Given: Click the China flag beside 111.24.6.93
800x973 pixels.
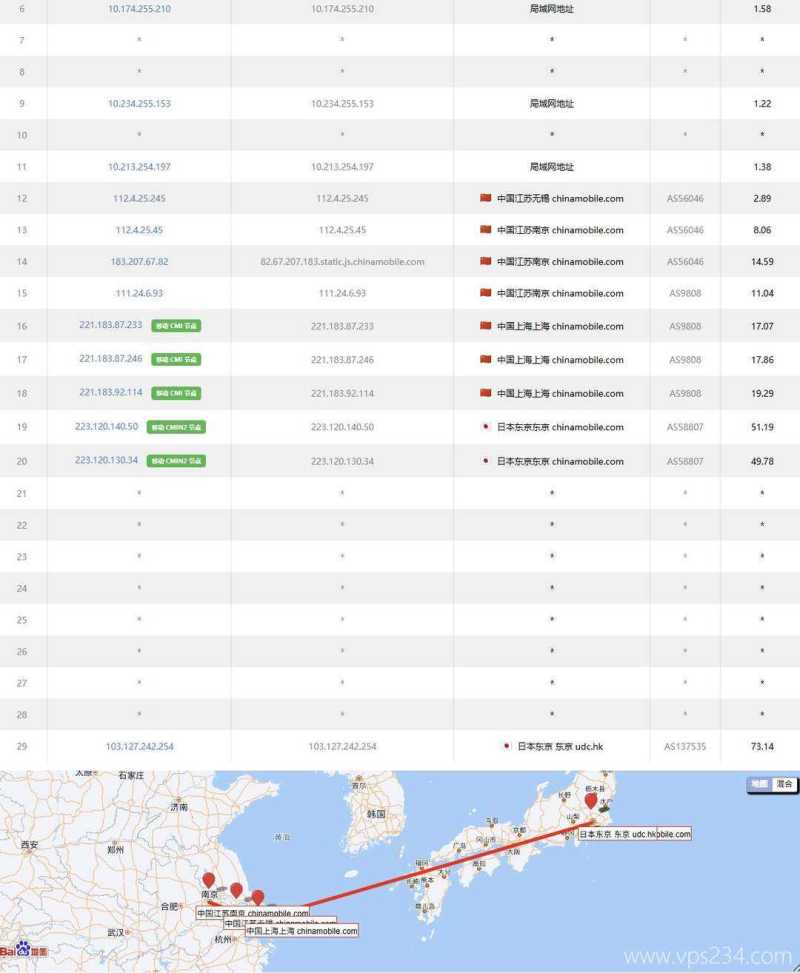Looking at the screenshot, I should point(487,293).
